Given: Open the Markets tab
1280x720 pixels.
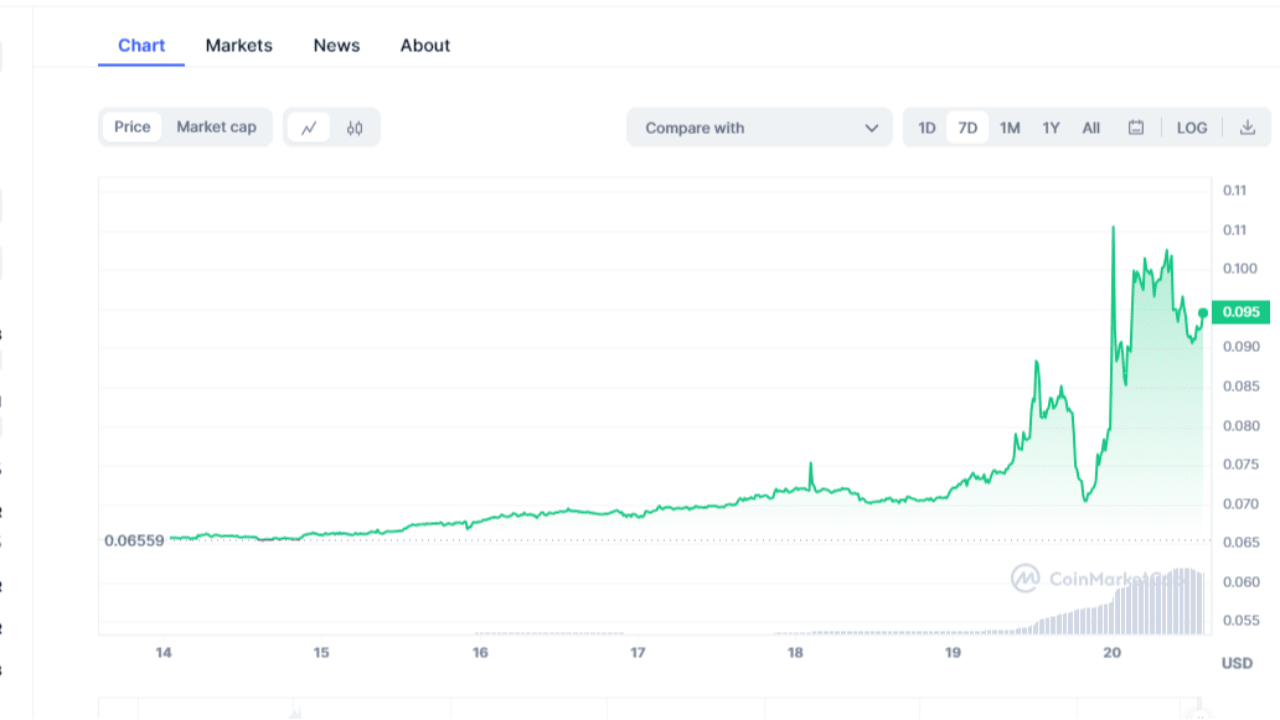Looking at the screenshot, I should pos(239,45).
